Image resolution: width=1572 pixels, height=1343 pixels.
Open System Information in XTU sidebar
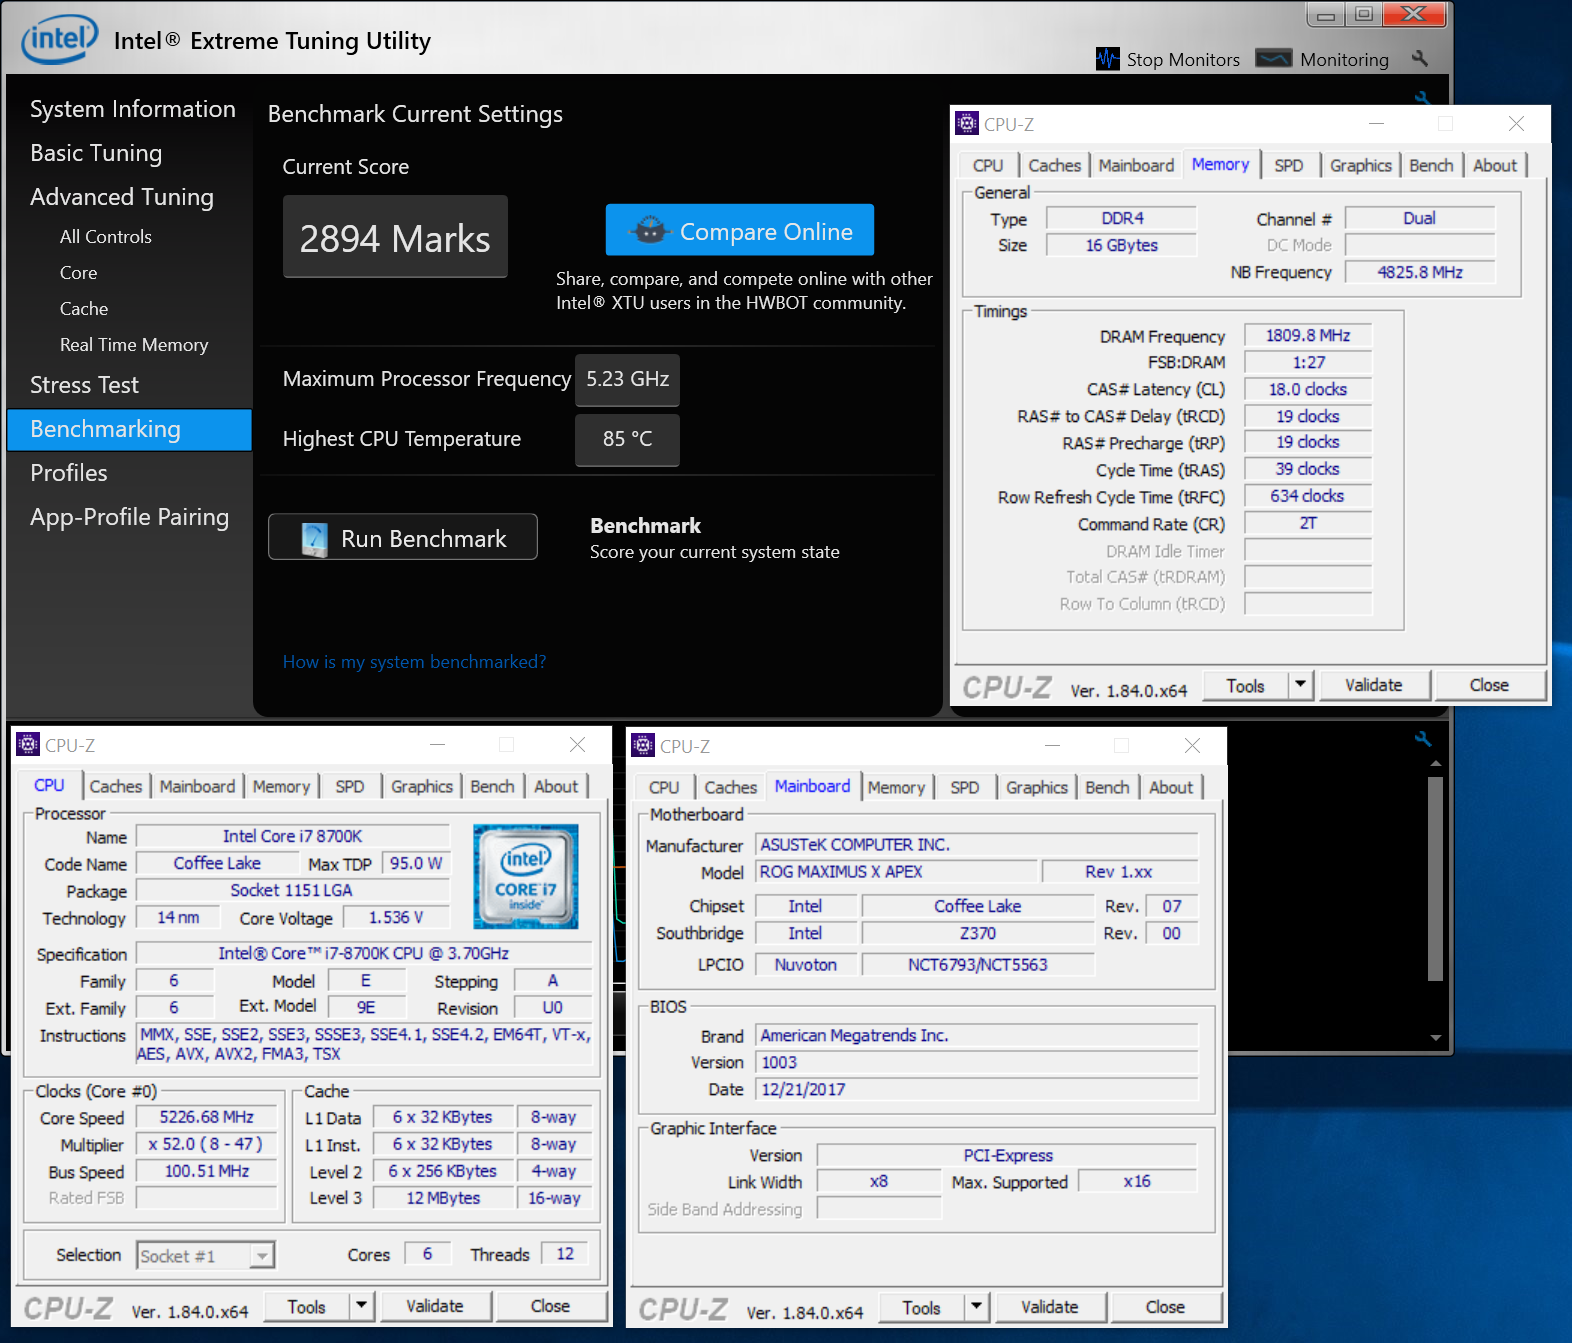[x=133, y=109]
